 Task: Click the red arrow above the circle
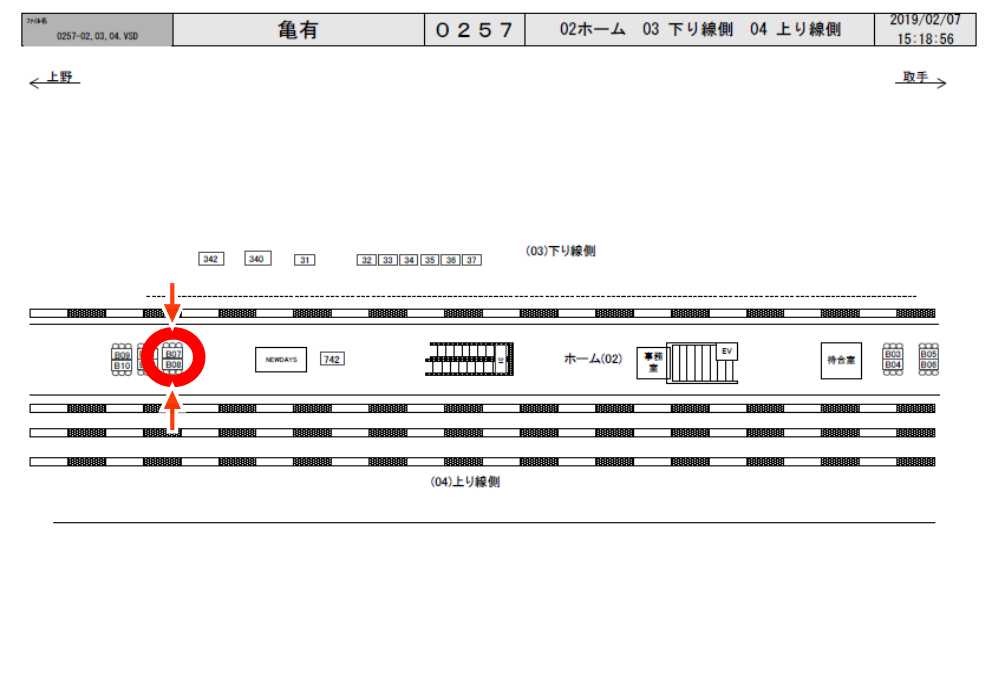(173, 300)
